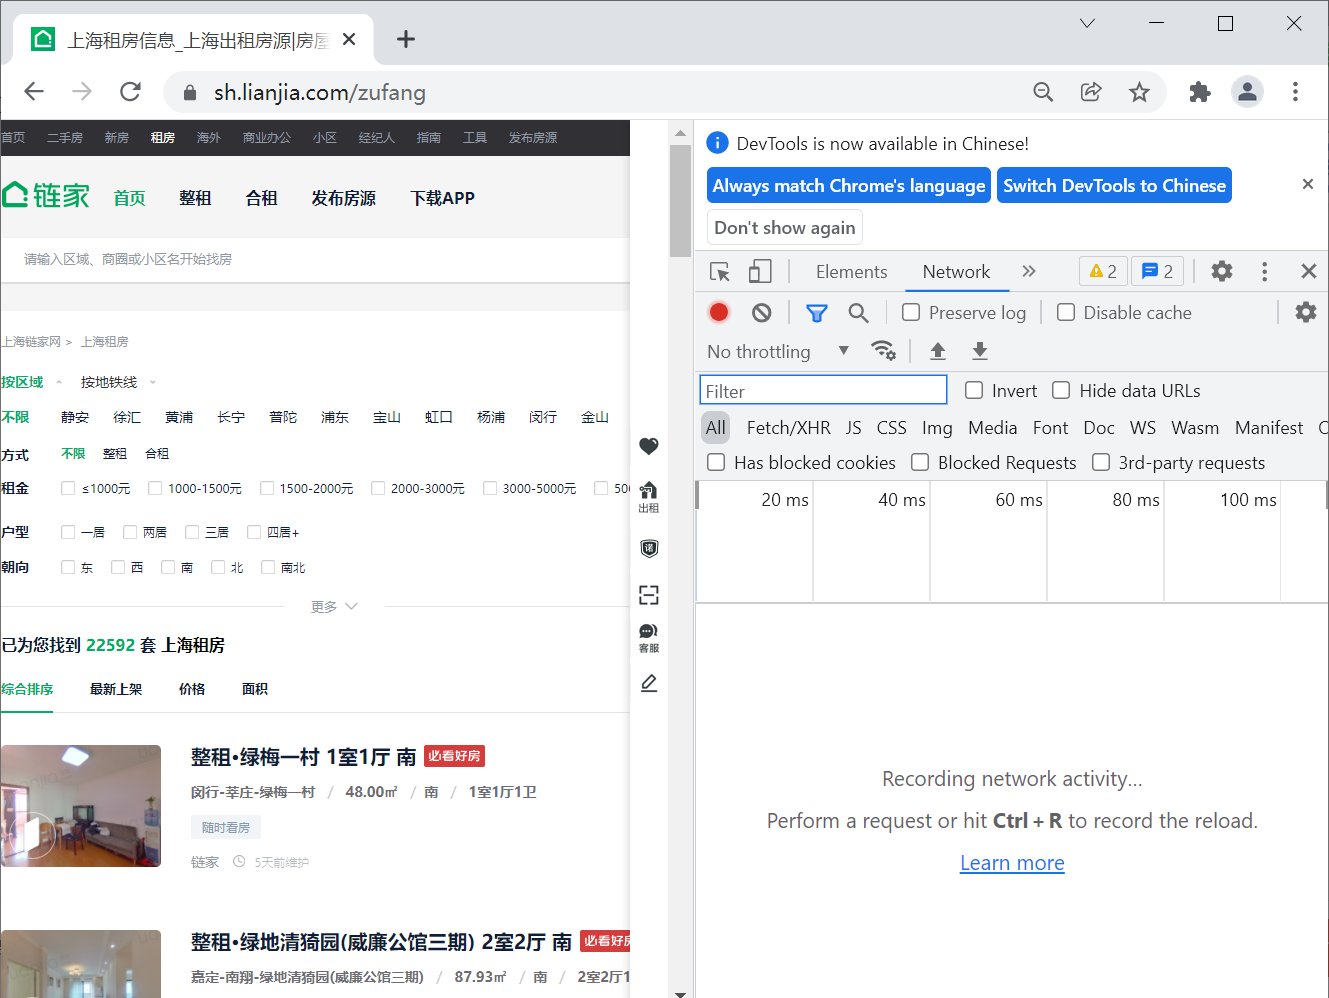The height and width of the screenshot is (998, 1329).
Task: Share this page via the share icon
Action: (1091, 92)
